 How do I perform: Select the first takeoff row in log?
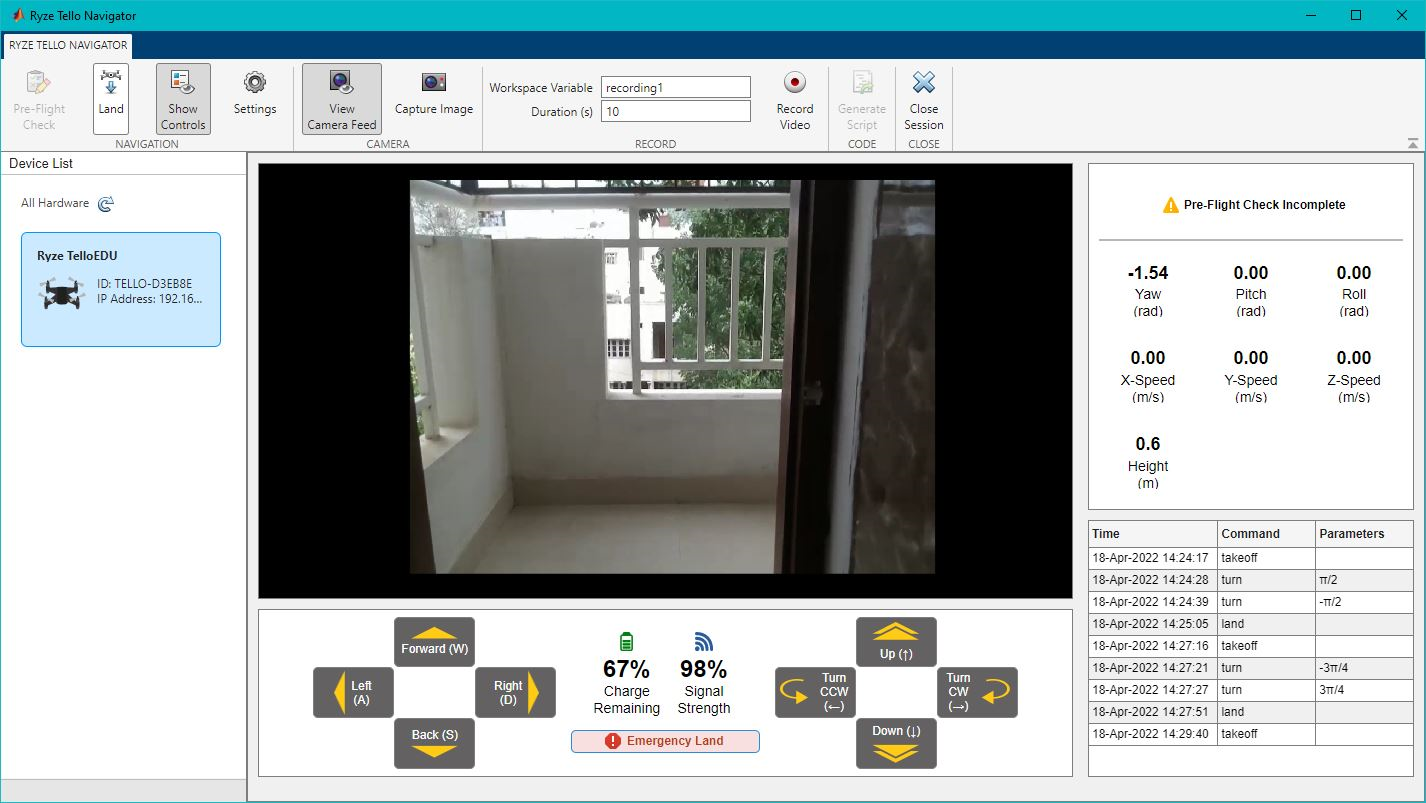(x=1250, y=558)
